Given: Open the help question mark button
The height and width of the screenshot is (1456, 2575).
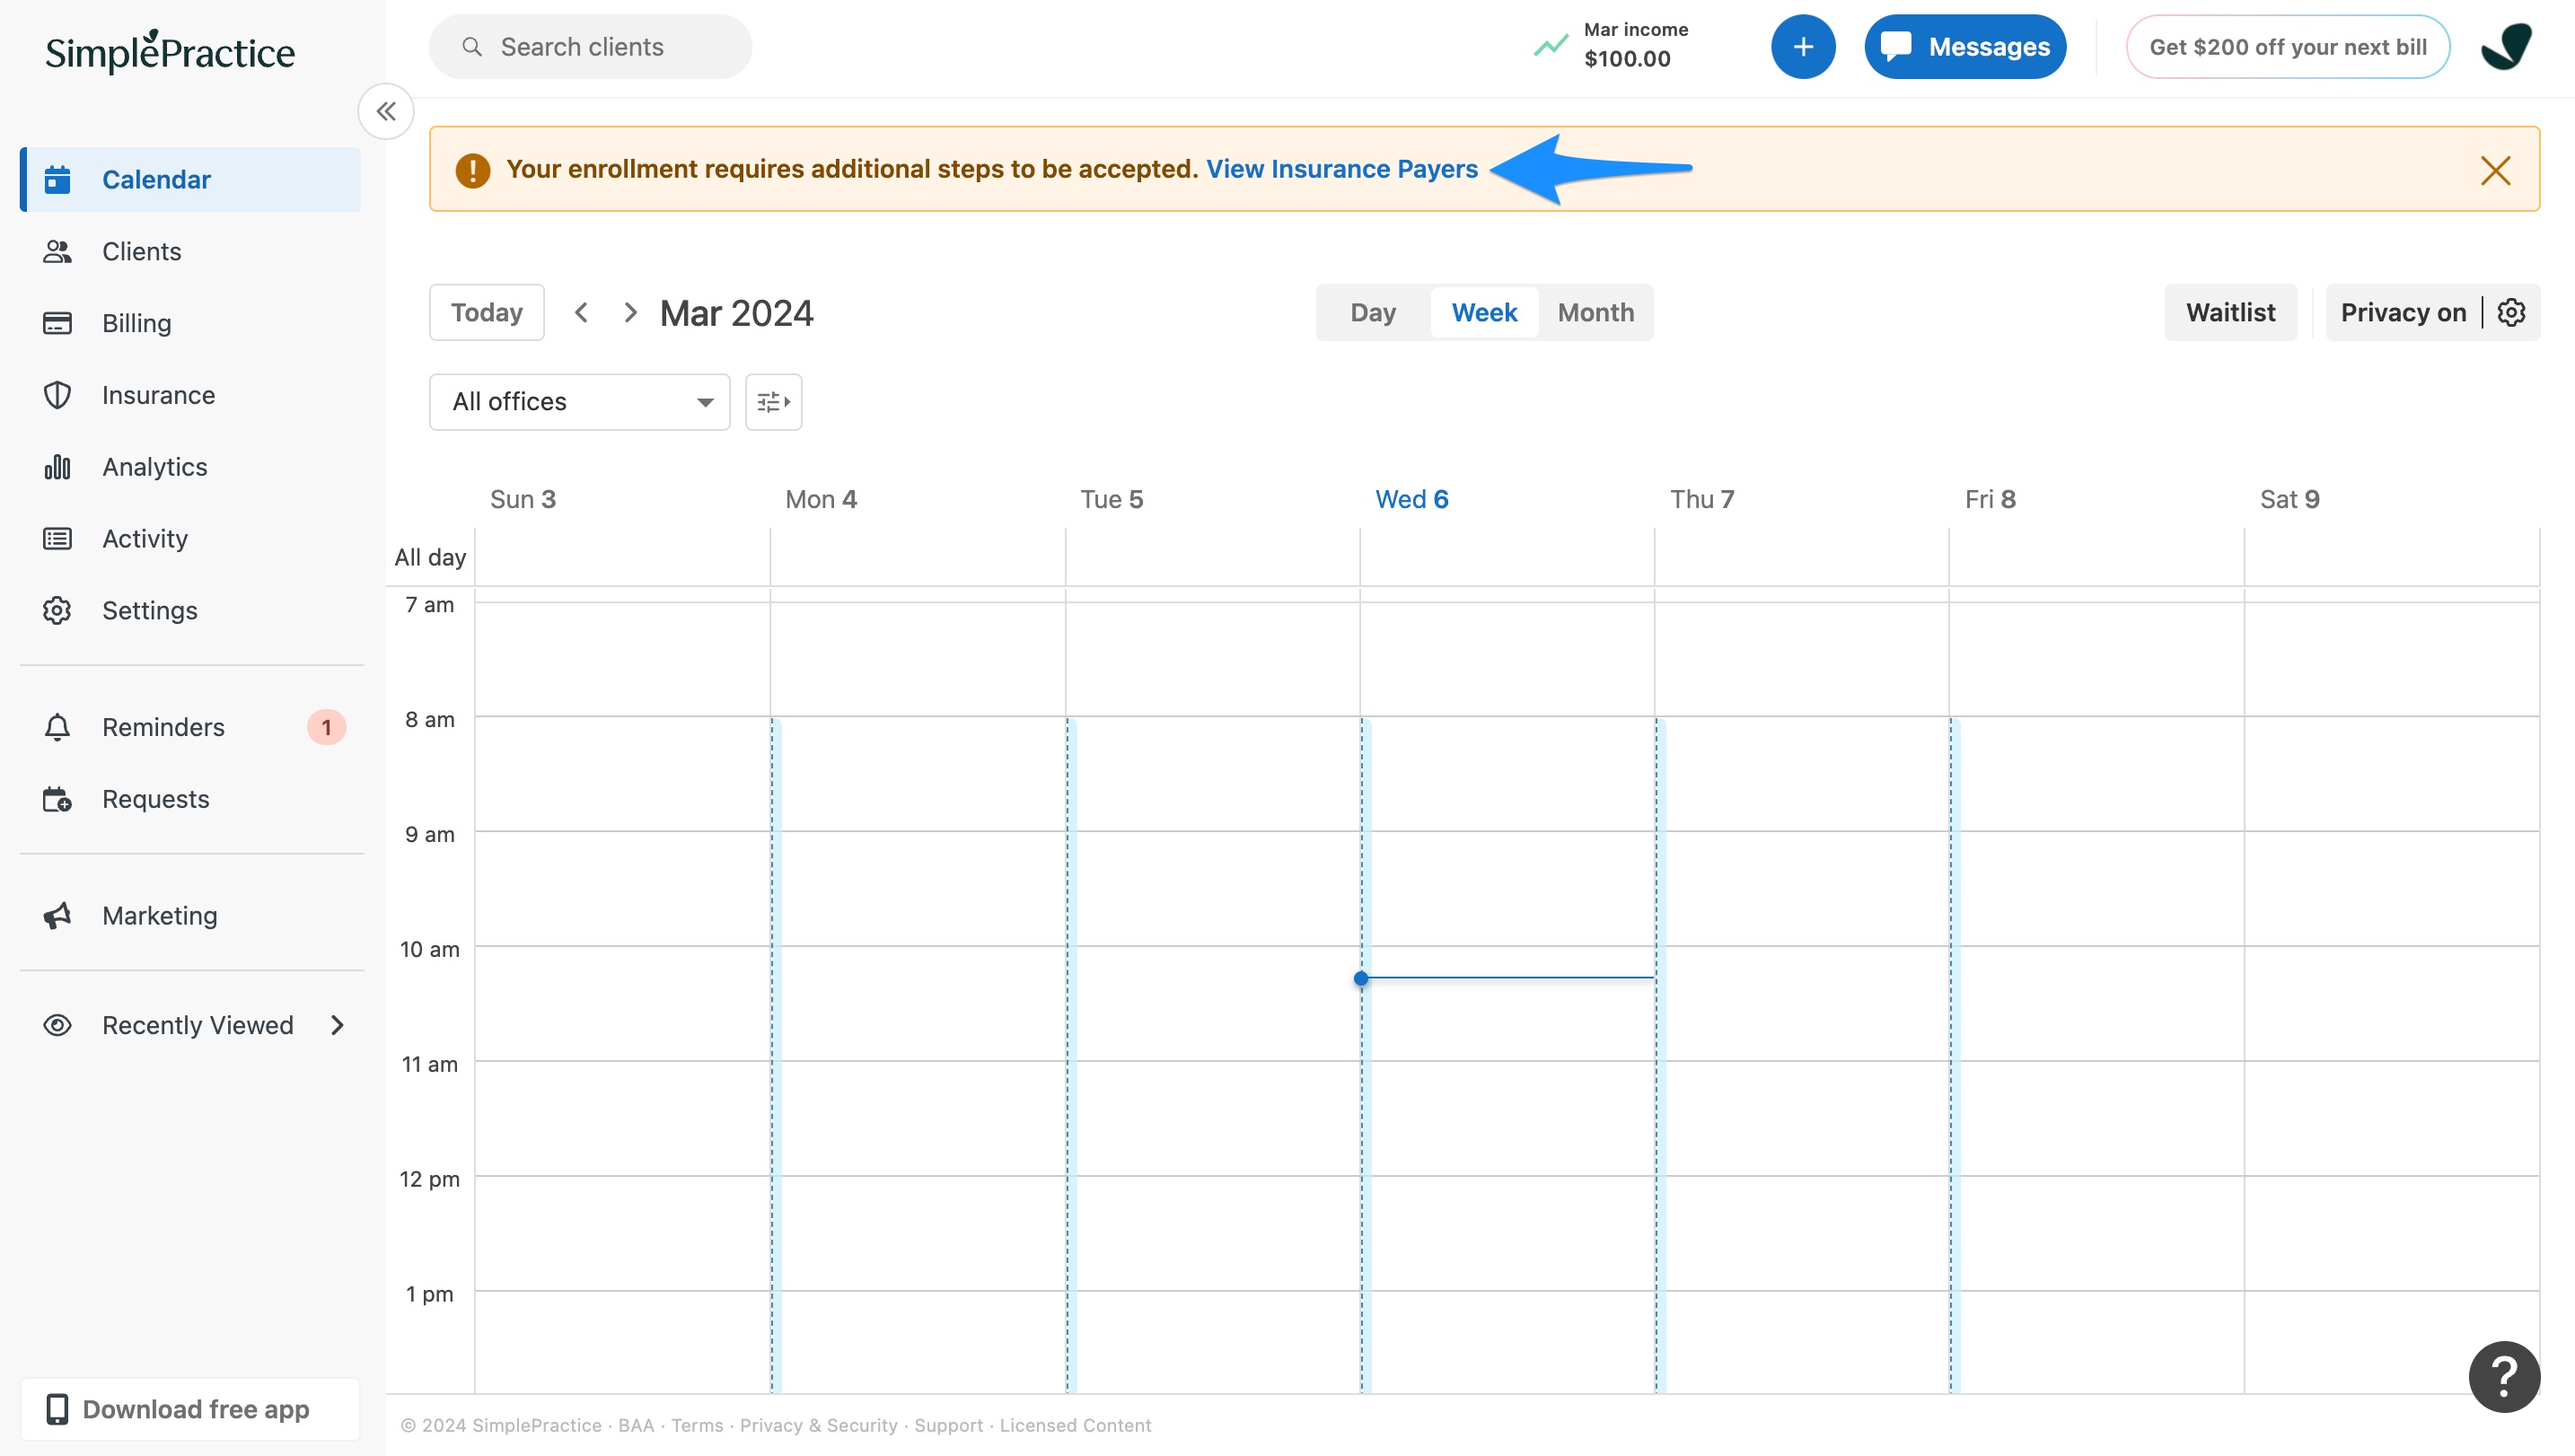Looking at the screenshot, I should point(2503,1377).
